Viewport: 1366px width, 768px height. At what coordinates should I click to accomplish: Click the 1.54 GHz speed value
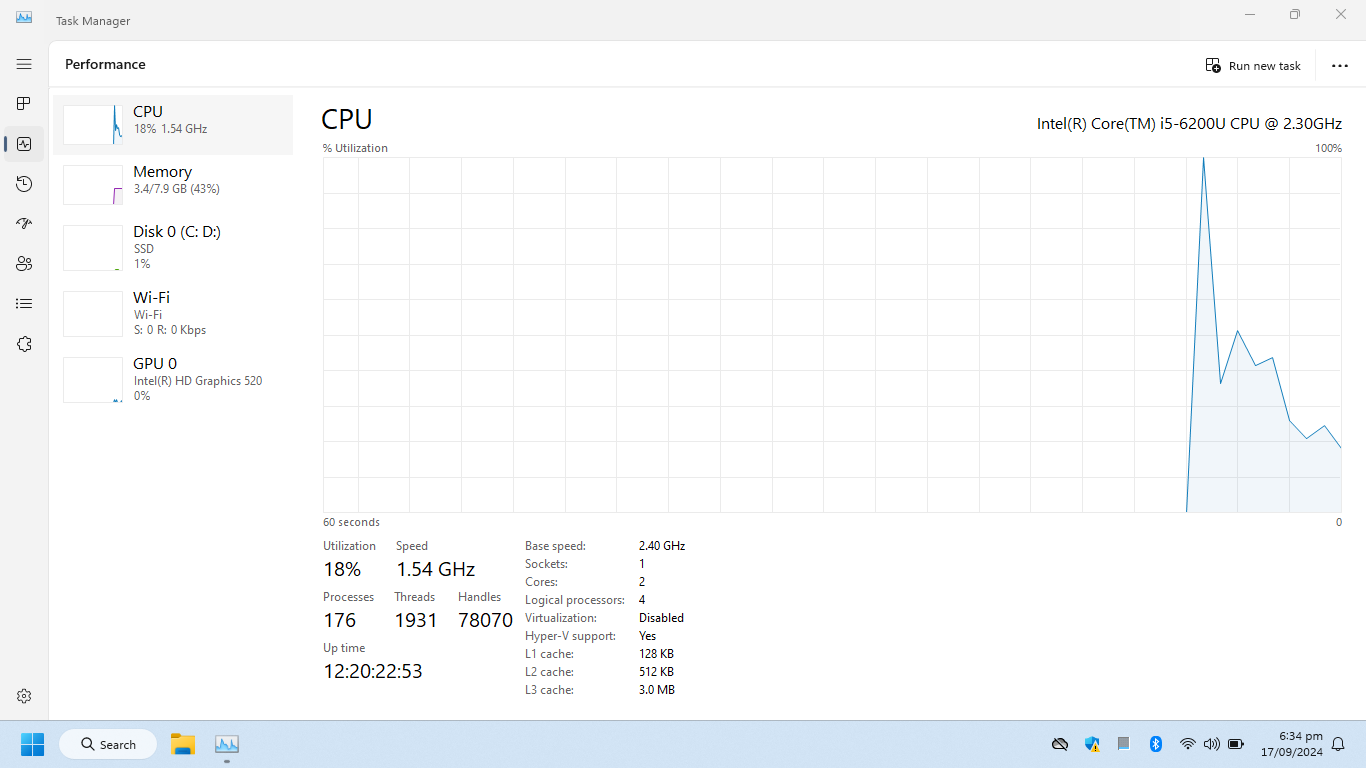[x=435, y=569]
